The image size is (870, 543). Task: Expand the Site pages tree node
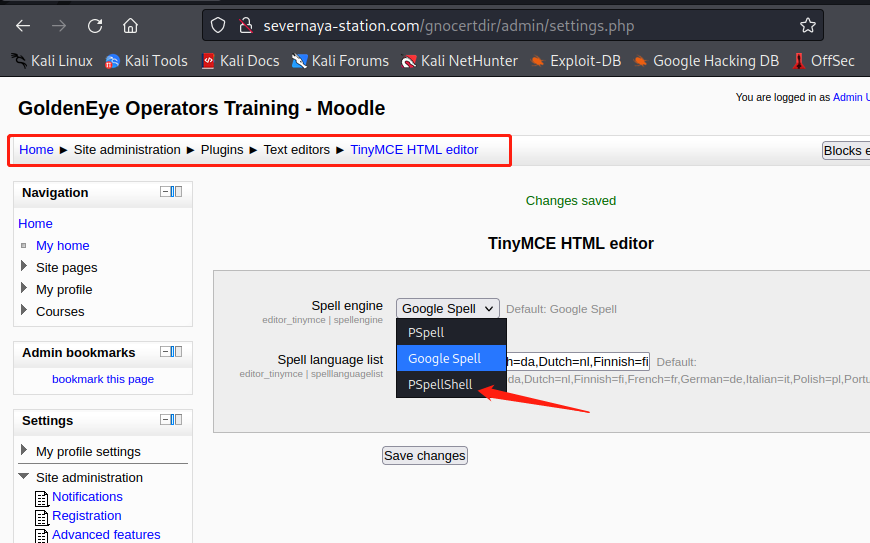pos(24,266)
